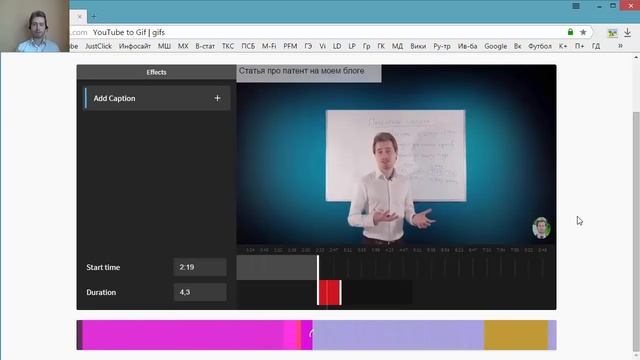Click the white playhead marker on timeline
Image resolution: width=640 pixels, height=360 pixels.
point(318,280)
